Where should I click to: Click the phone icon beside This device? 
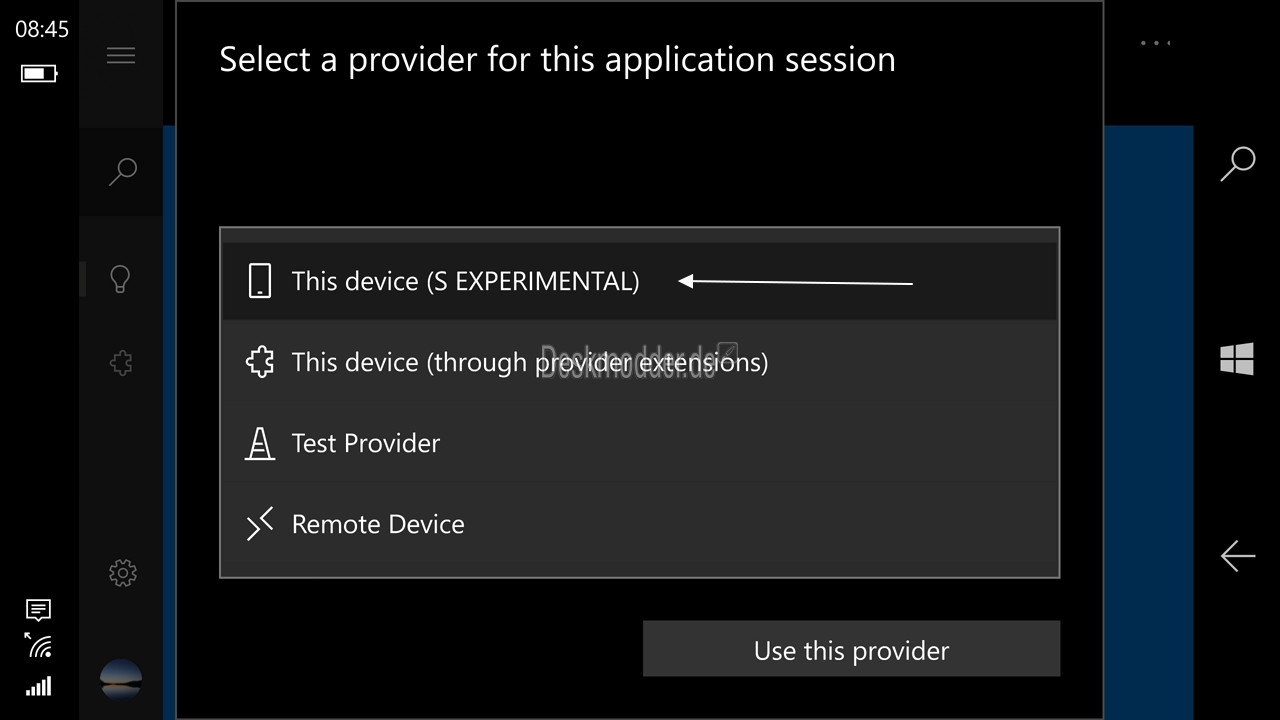(x=260, y=281)
